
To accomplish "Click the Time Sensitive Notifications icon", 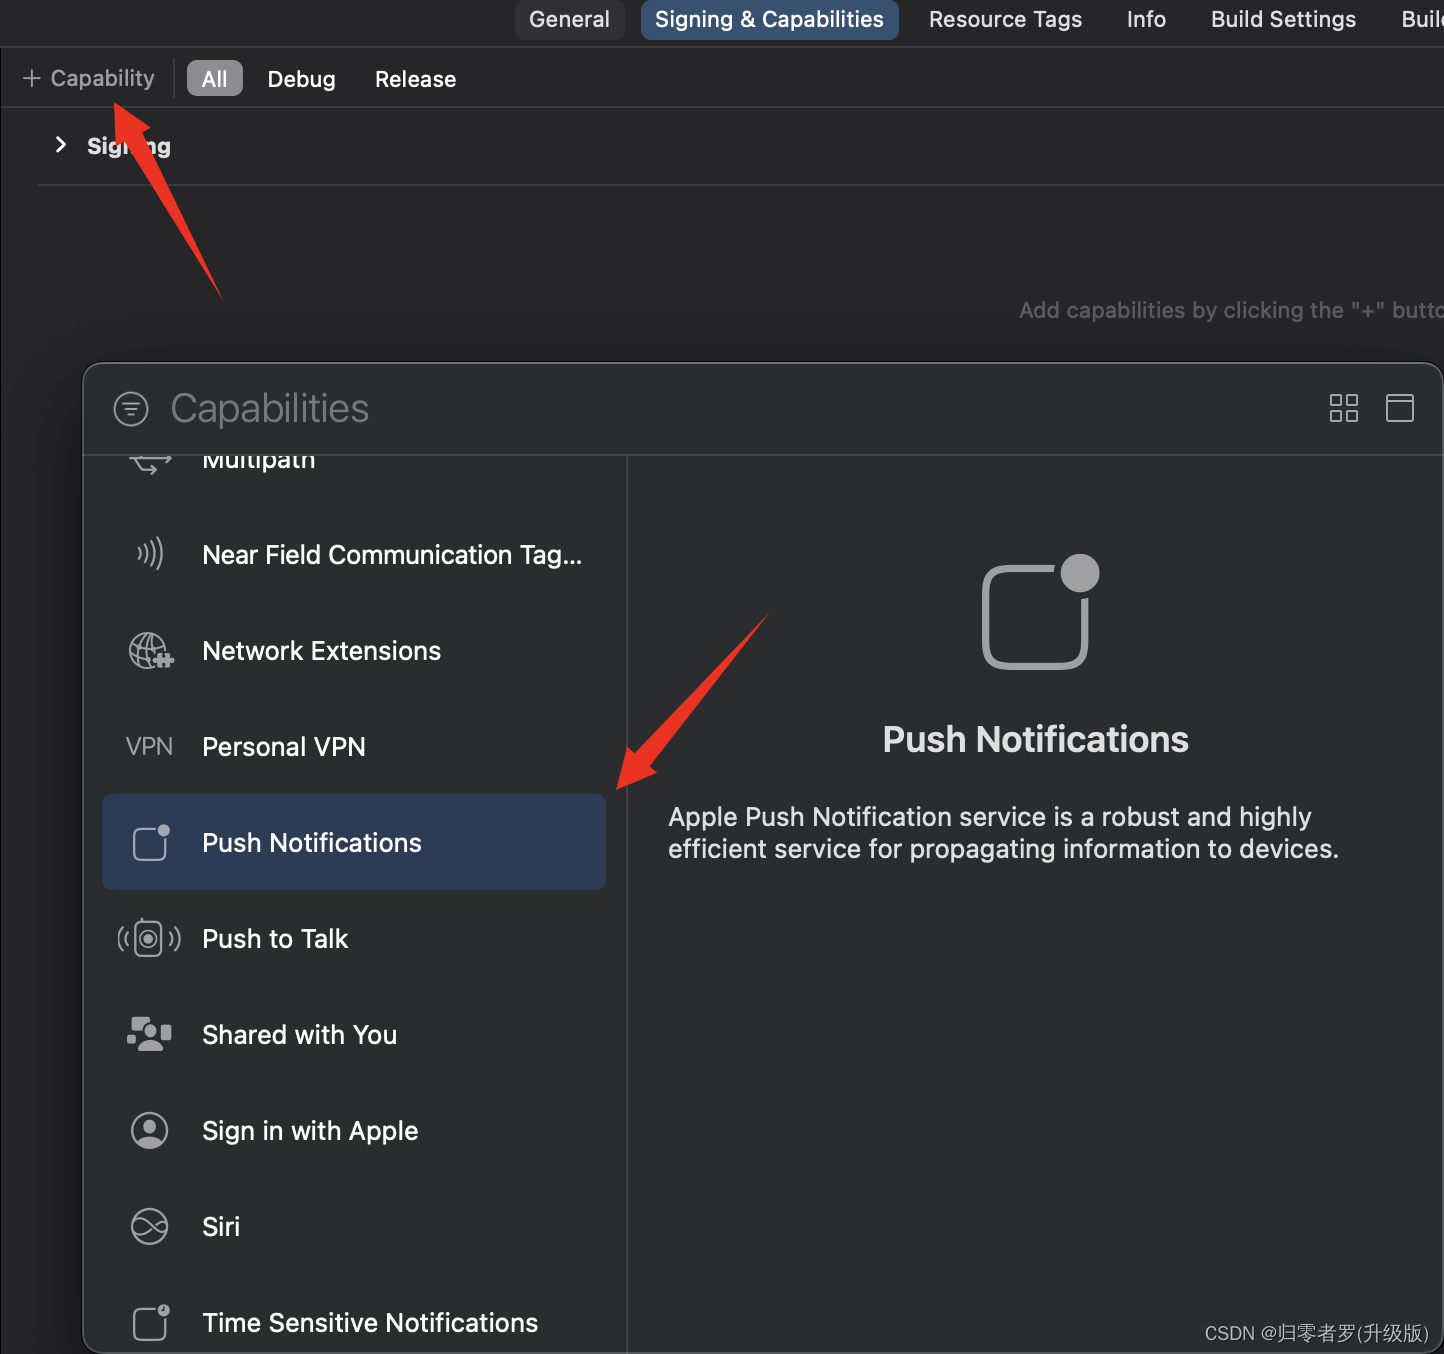I will pyautogui.click(x=151, y=1322).
